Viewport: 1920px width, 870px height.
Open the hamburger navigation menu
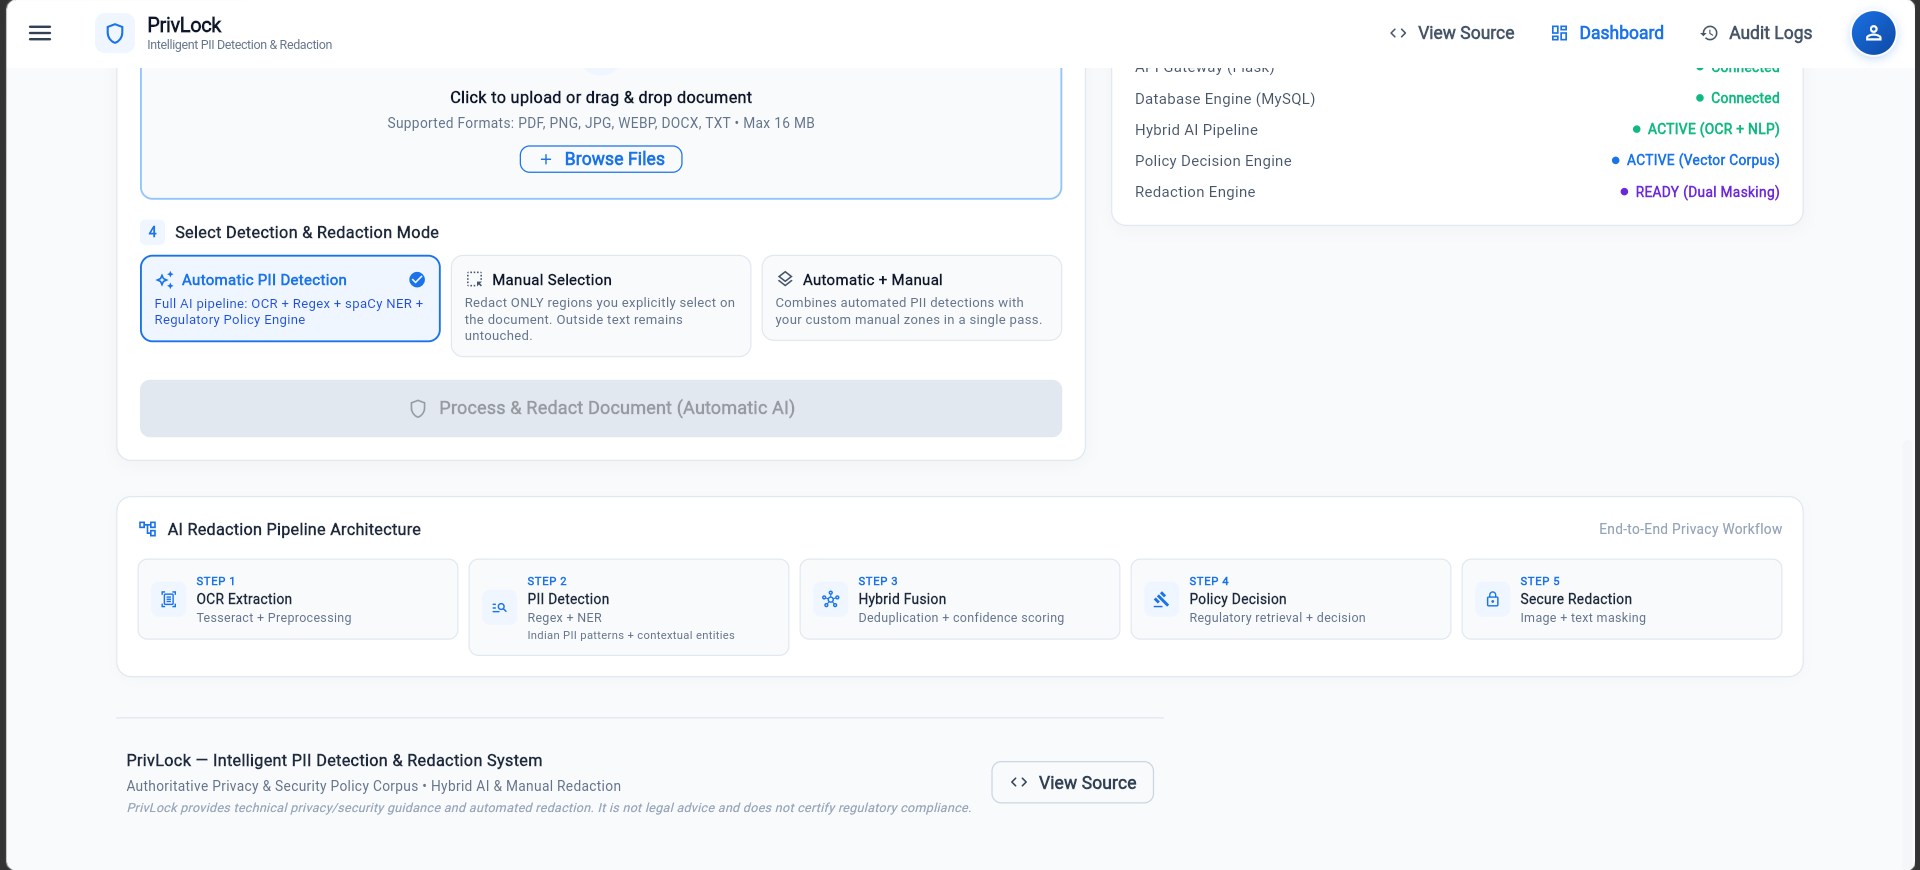coord(40,33)
